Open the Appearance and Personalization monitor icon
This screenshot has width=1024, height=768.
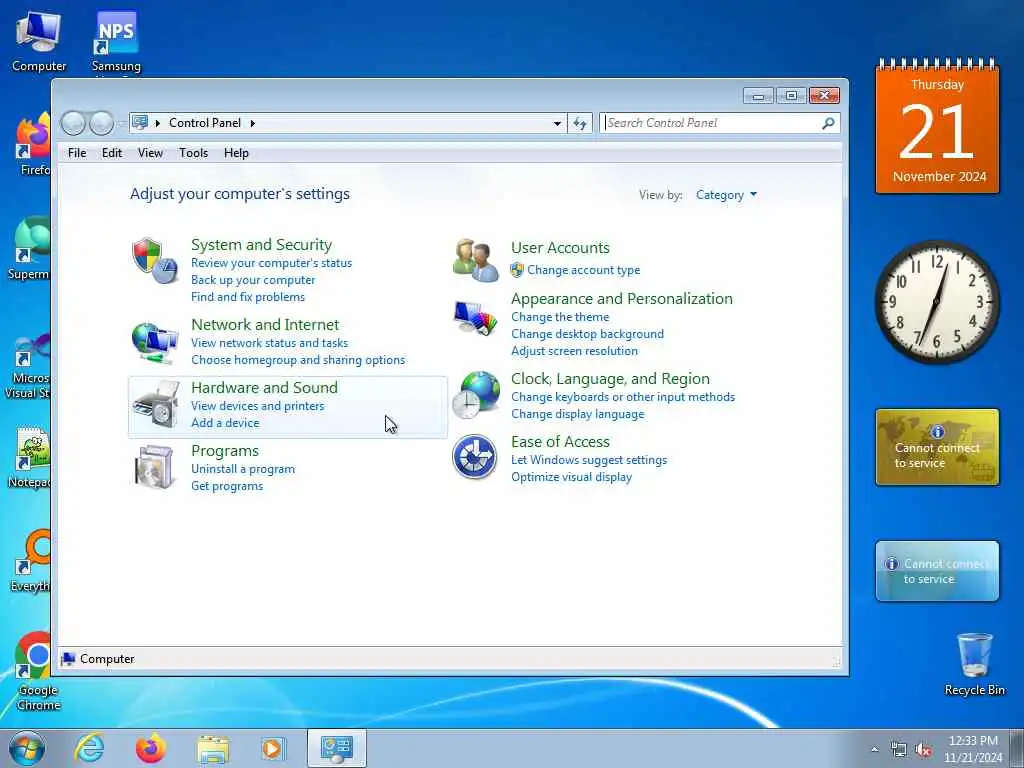475,318
